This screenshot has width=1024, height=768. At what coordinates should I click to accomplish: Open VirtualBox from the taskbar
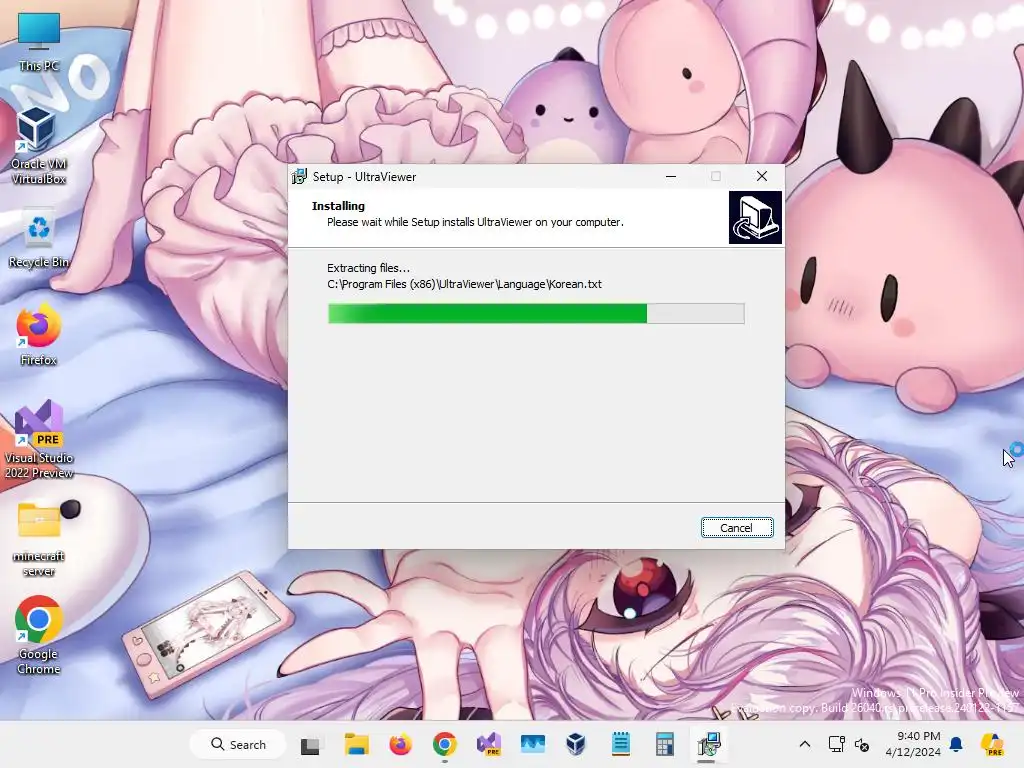[576, 744]
